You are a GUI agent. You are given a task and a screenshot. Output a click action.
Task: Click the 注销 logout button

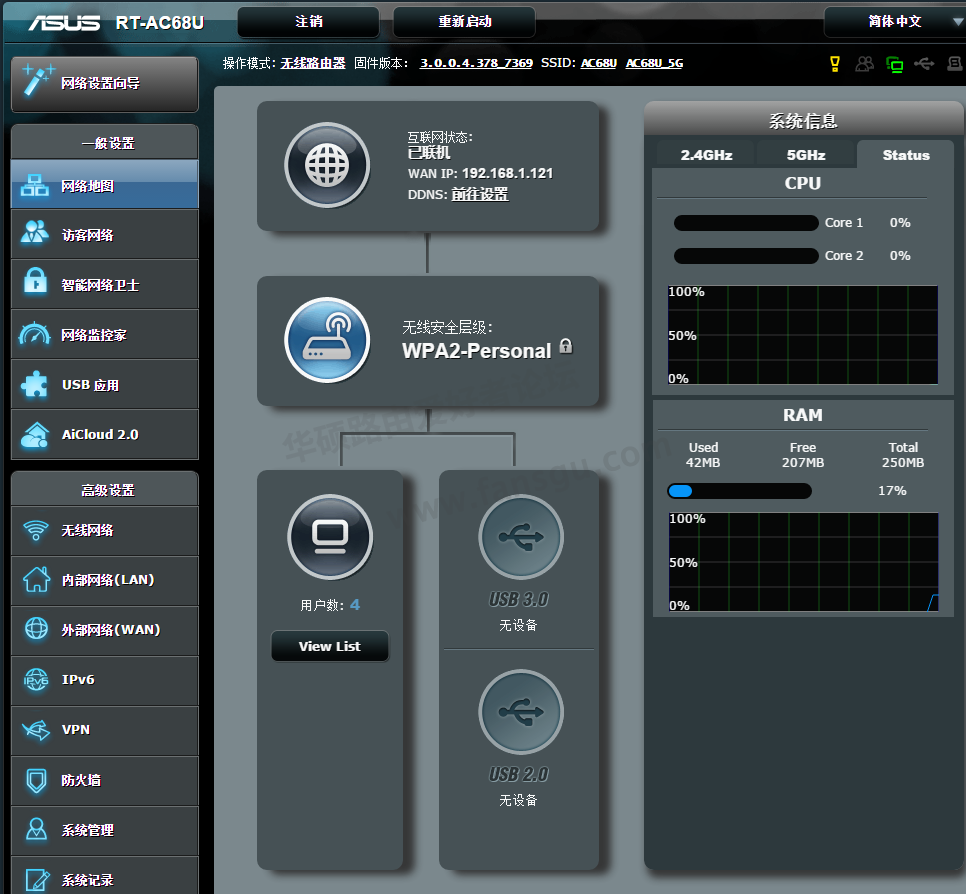(x=309, y=22)
